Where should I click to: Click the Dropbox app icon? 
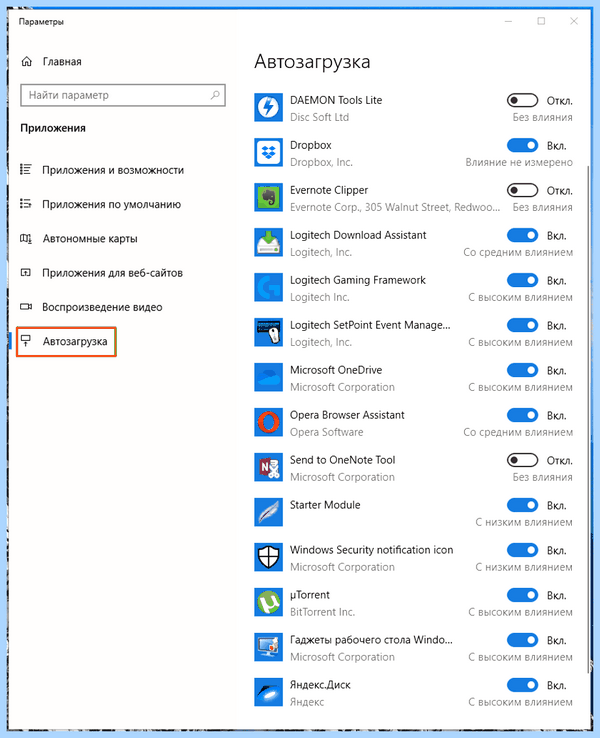tap(268, 152)
